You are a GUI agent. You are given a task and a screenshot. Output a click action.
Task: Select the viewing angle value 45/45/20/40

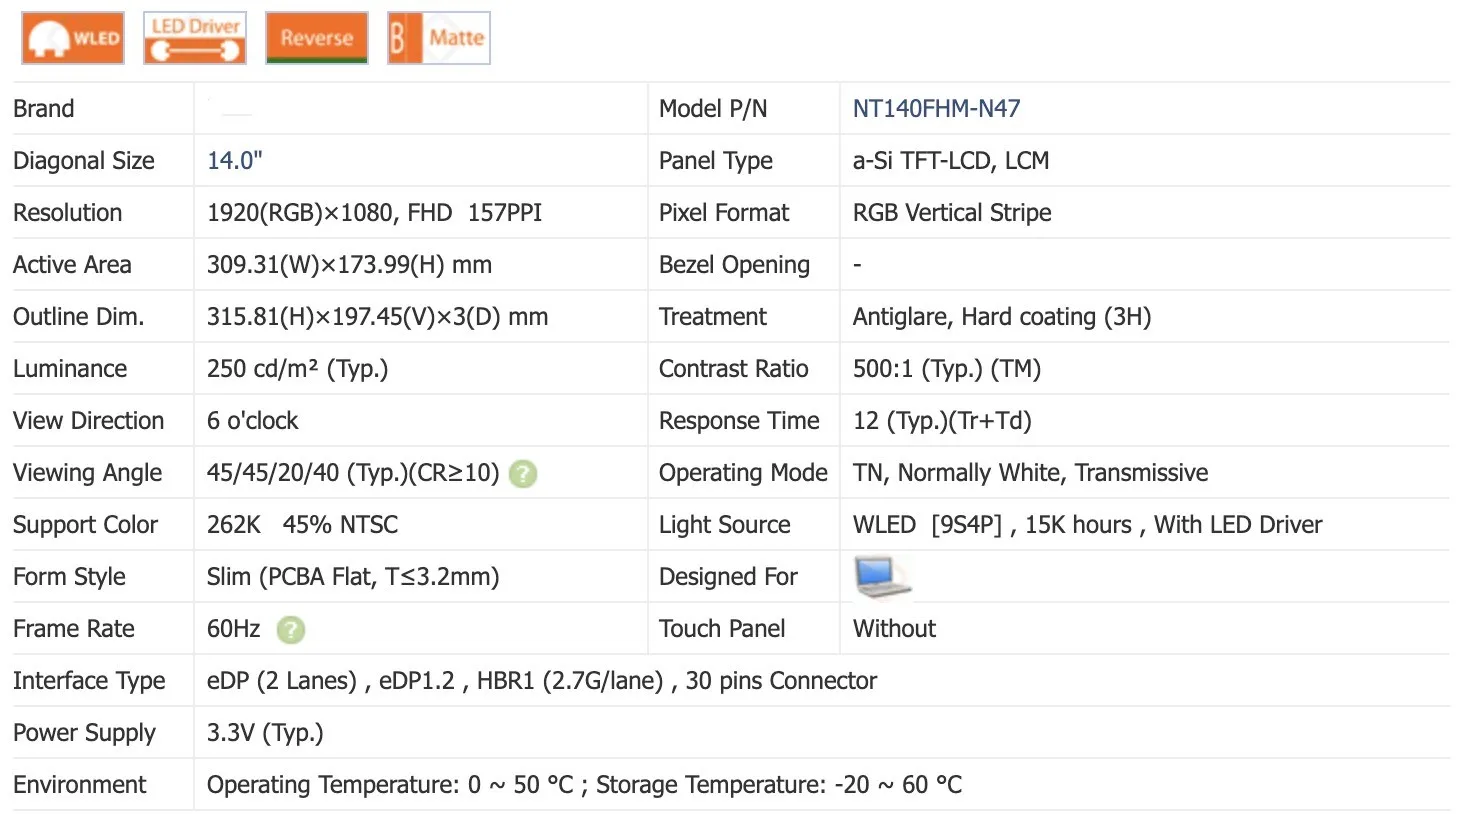coord(273,473)
